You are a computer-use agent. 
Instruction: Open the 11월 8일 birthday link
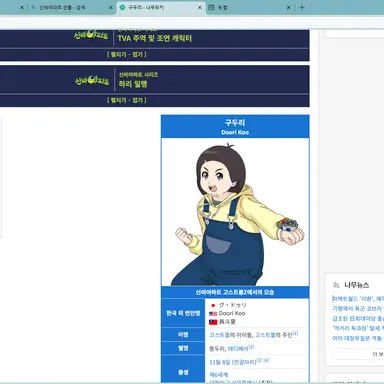tap(219, 362)
